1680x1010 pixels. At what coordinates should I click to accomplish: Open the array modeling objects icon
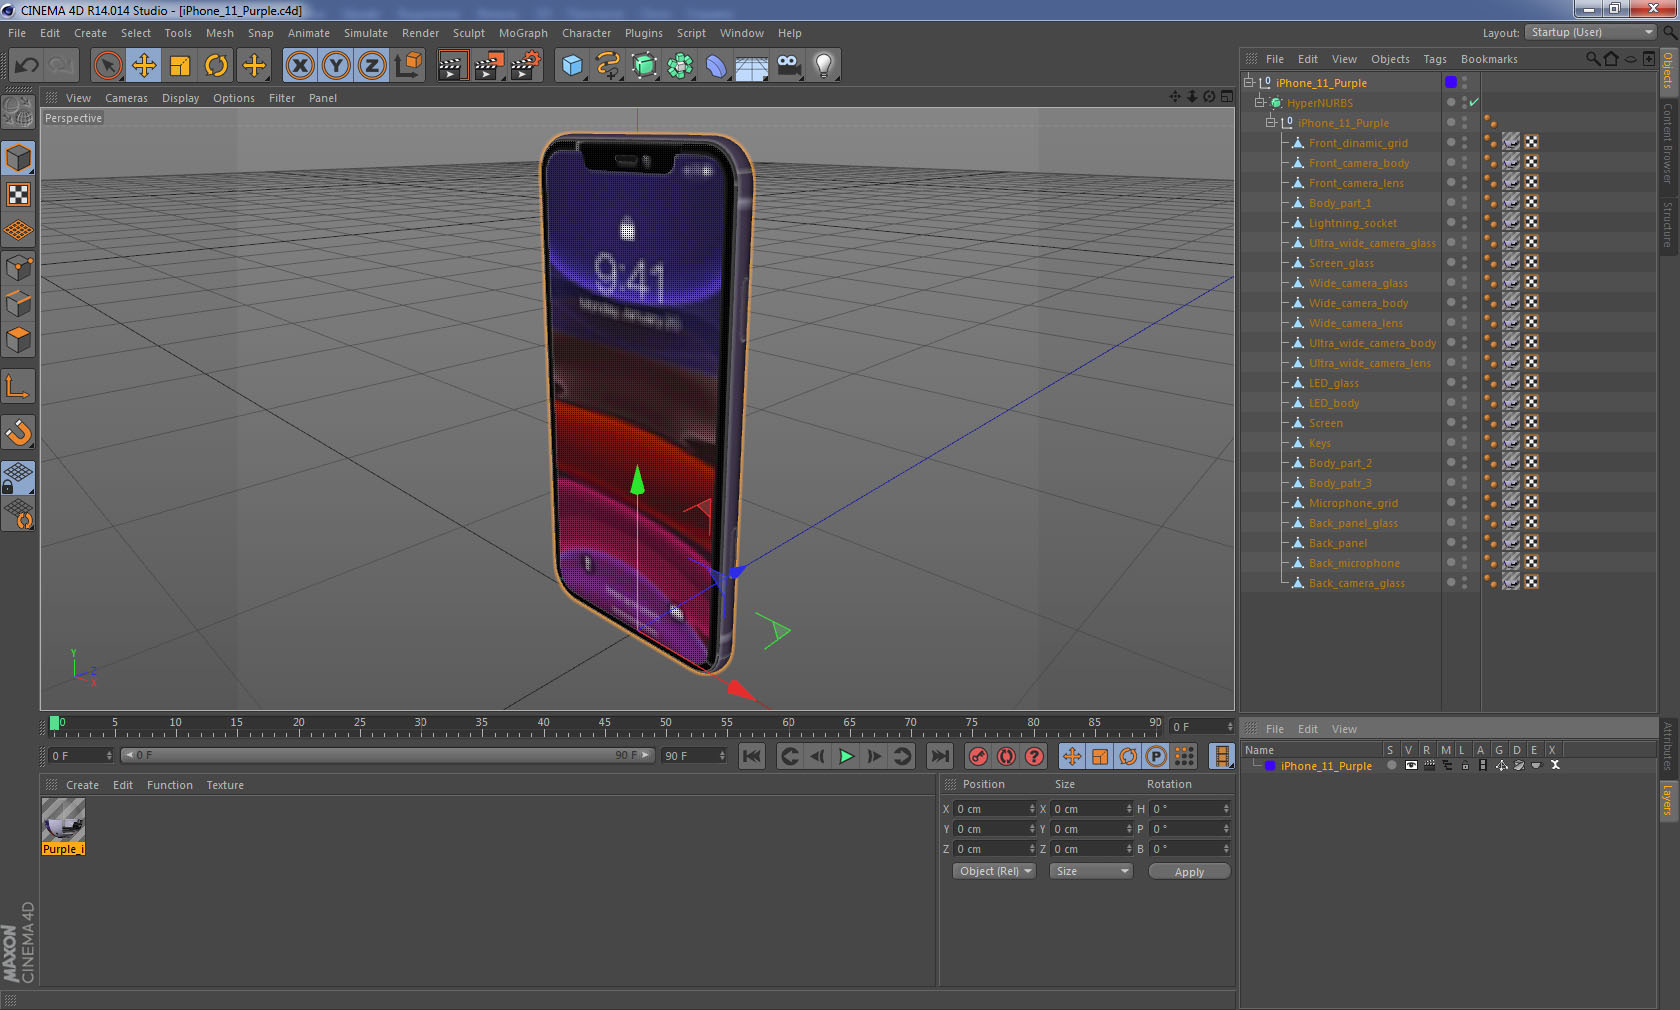pyautogui.click(x=680, y=66)
